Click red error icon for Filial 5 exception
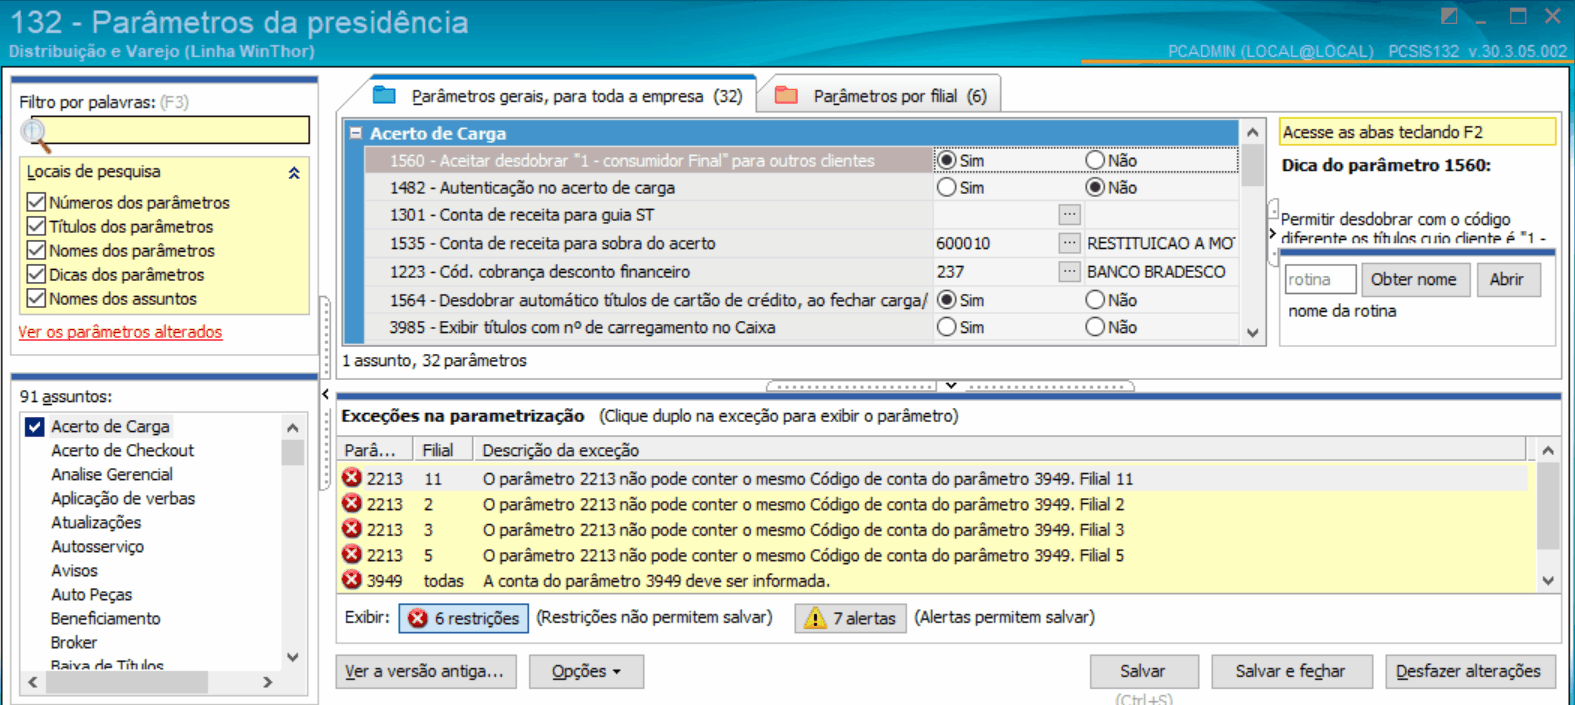 352,554
